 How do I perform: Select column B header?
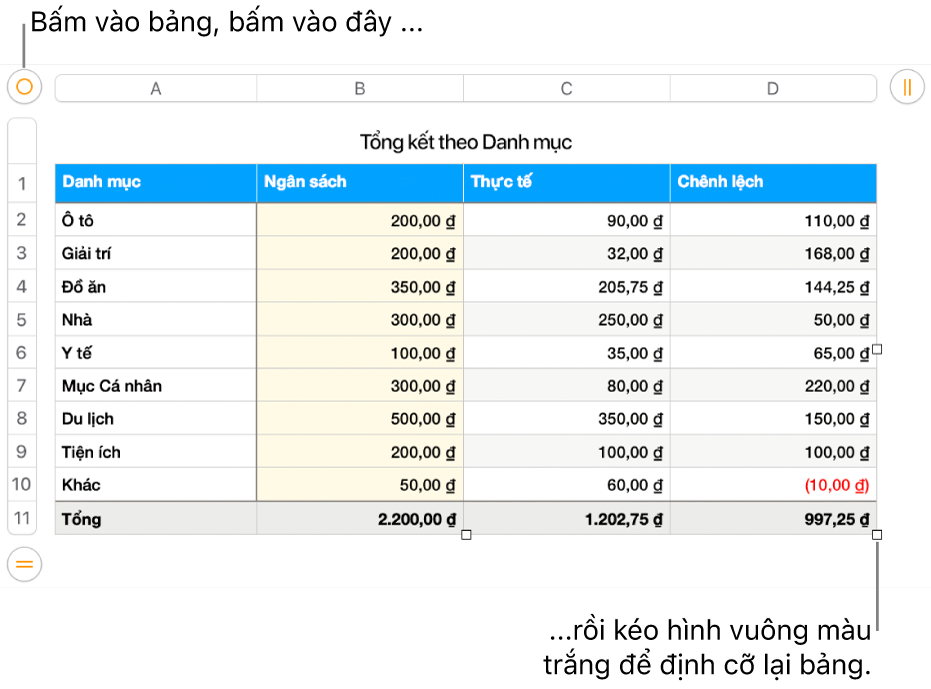[360, 89]
